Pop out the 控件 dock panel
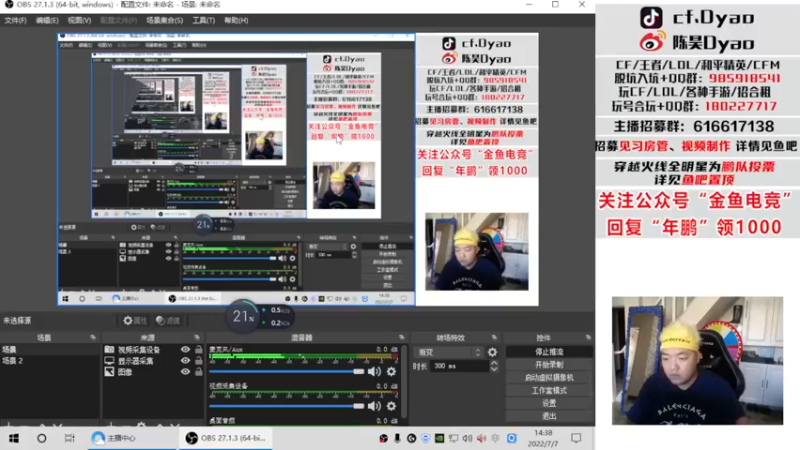The image size is (800, 450). (588, 337)
